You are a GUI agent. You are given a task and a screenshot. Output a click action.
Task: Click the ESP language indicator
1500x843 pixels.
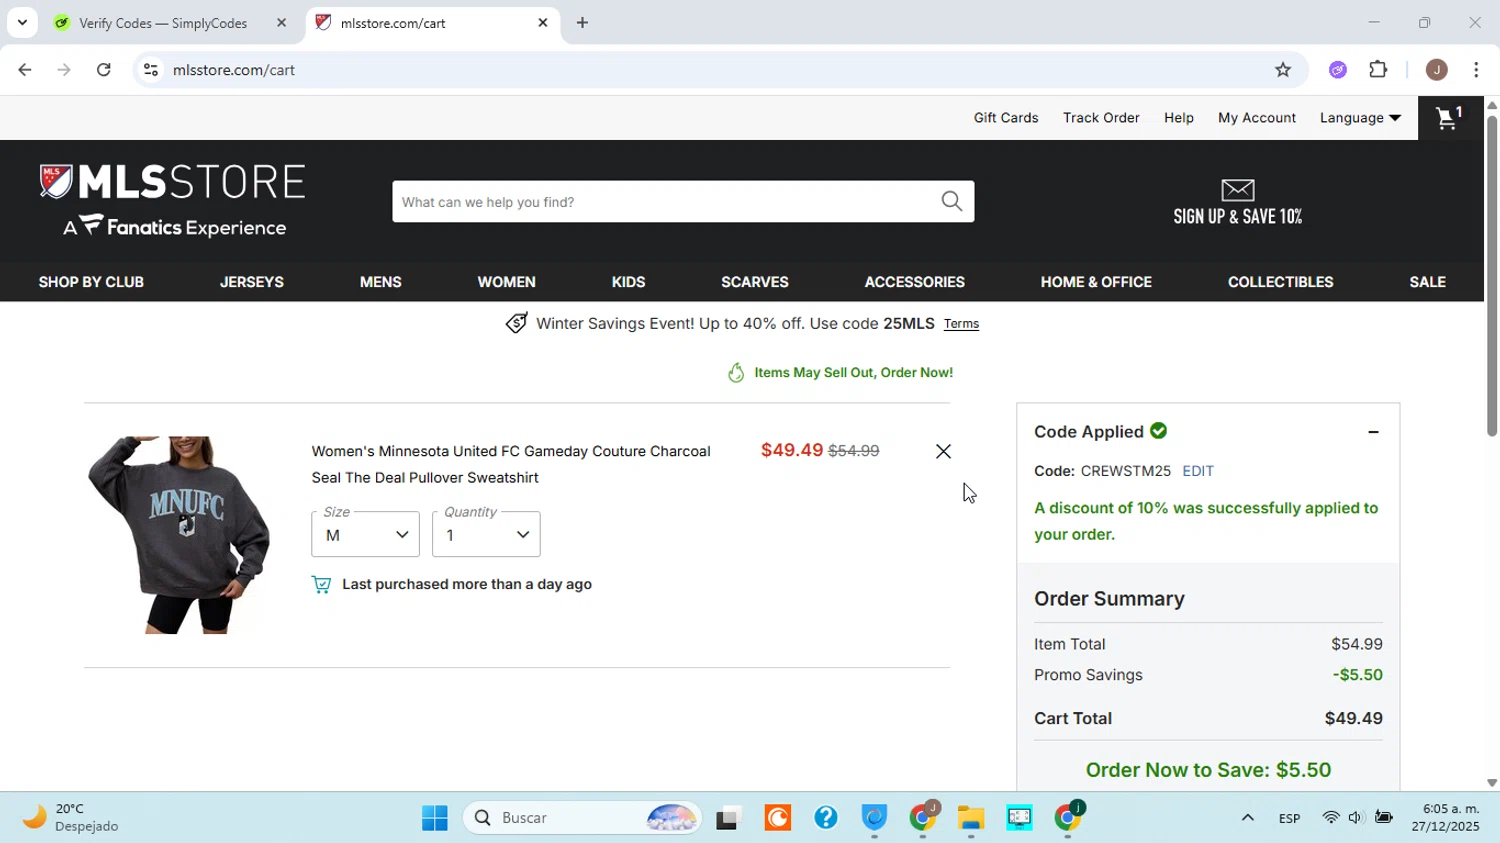1289,819
